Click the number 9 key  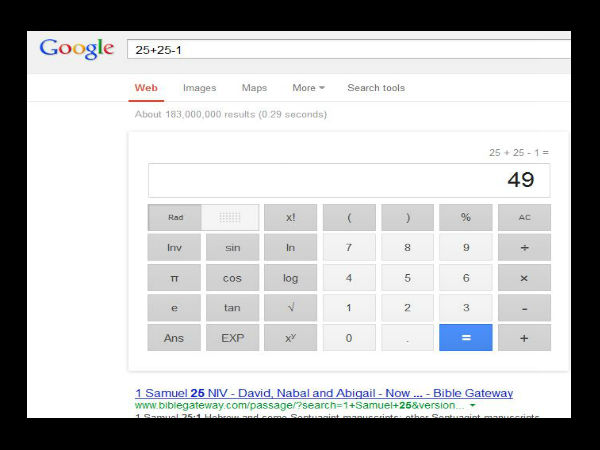(466, 248)
